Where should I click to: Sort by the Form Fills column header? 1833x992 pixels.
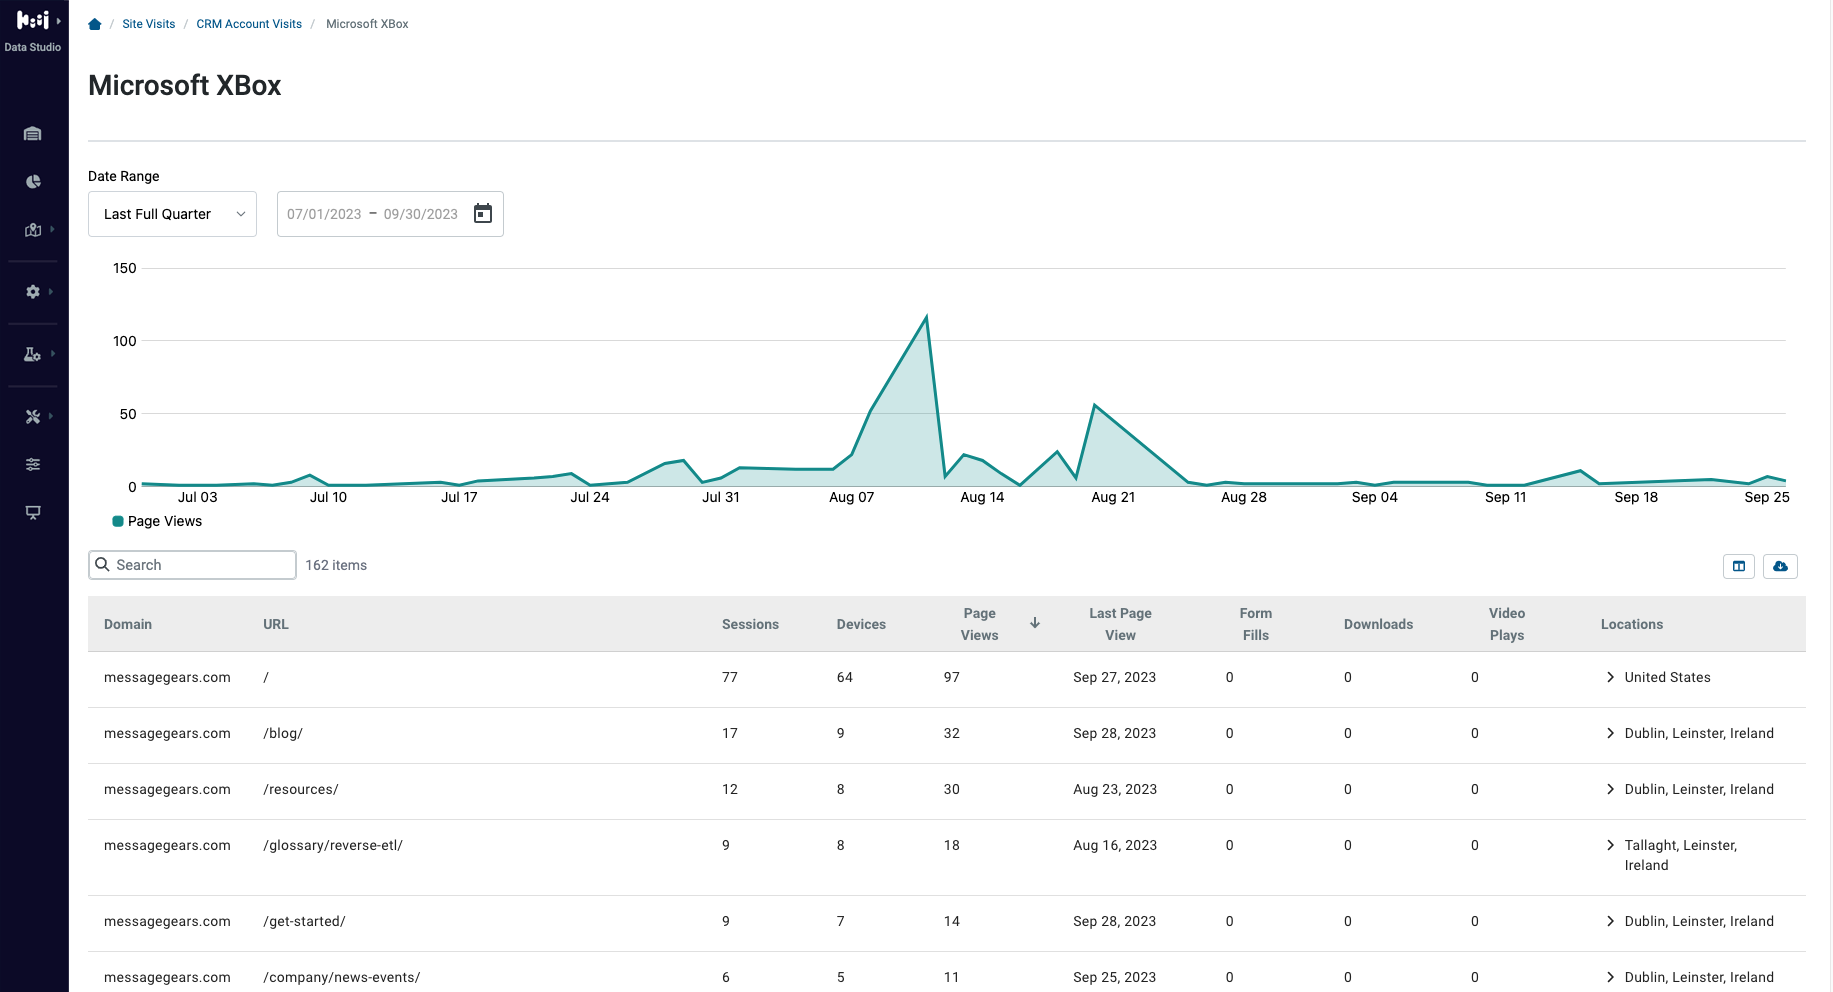1256,624
